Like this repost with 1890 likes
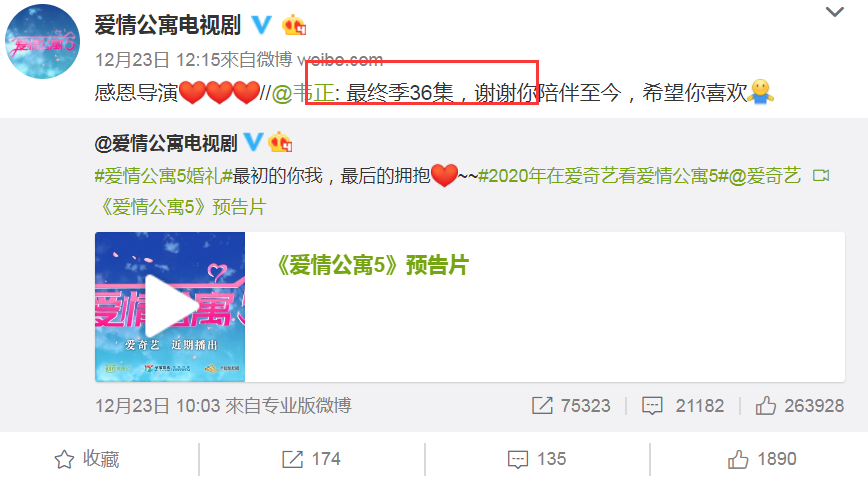This screenshot has height=486, width=868. tap(762, 459)
